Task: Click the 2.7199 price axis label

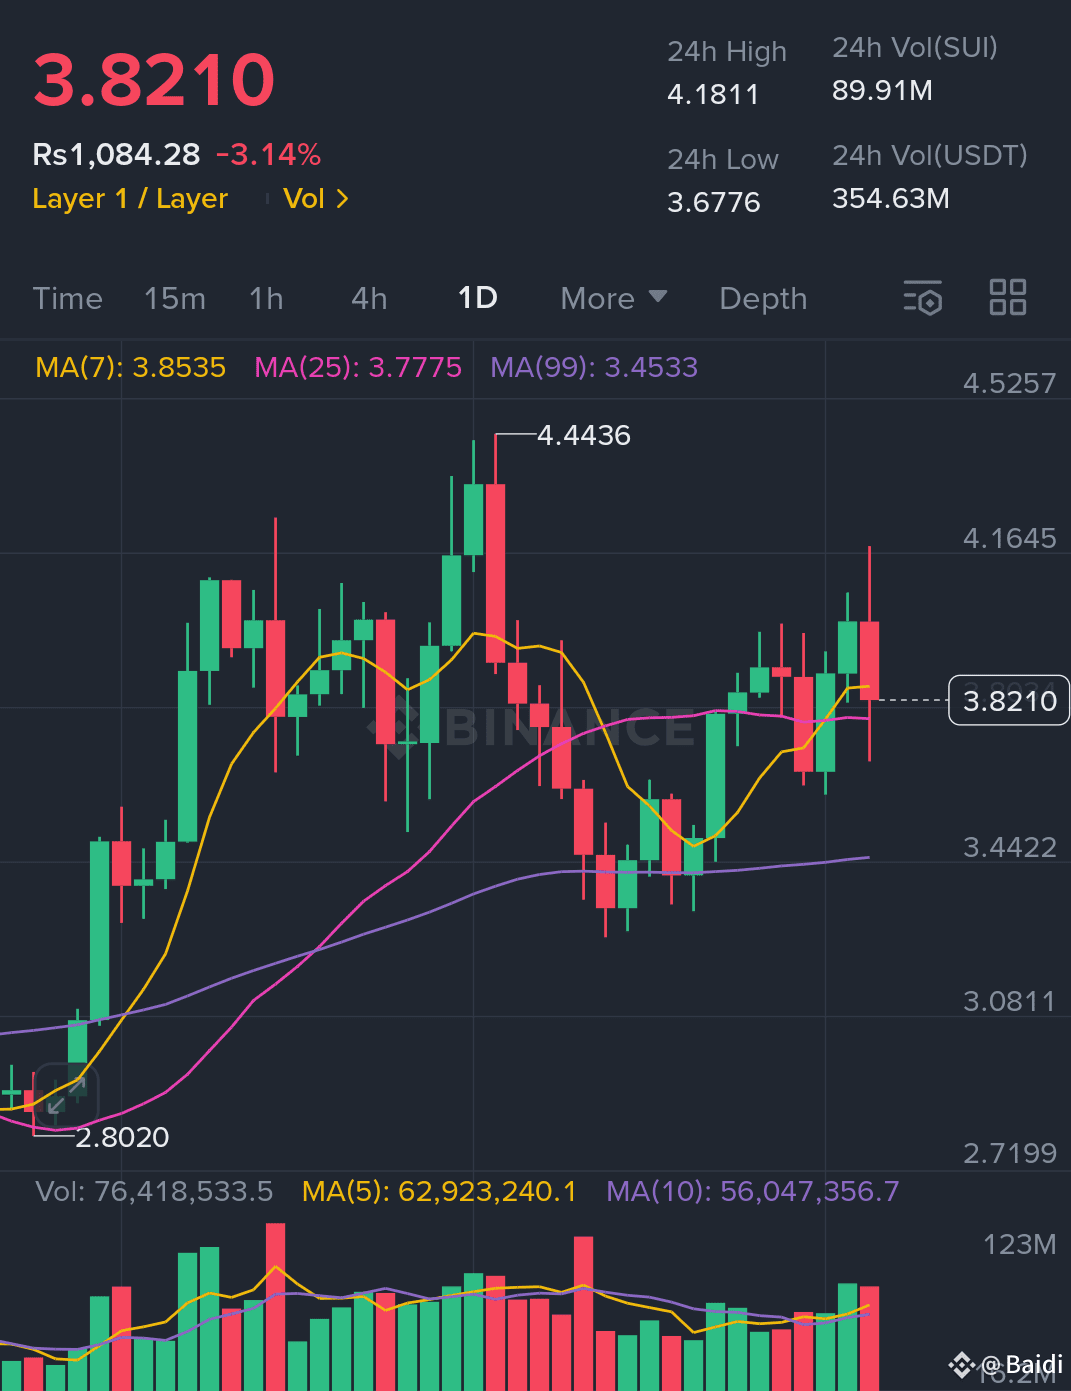Action: click(1009, 1154)
